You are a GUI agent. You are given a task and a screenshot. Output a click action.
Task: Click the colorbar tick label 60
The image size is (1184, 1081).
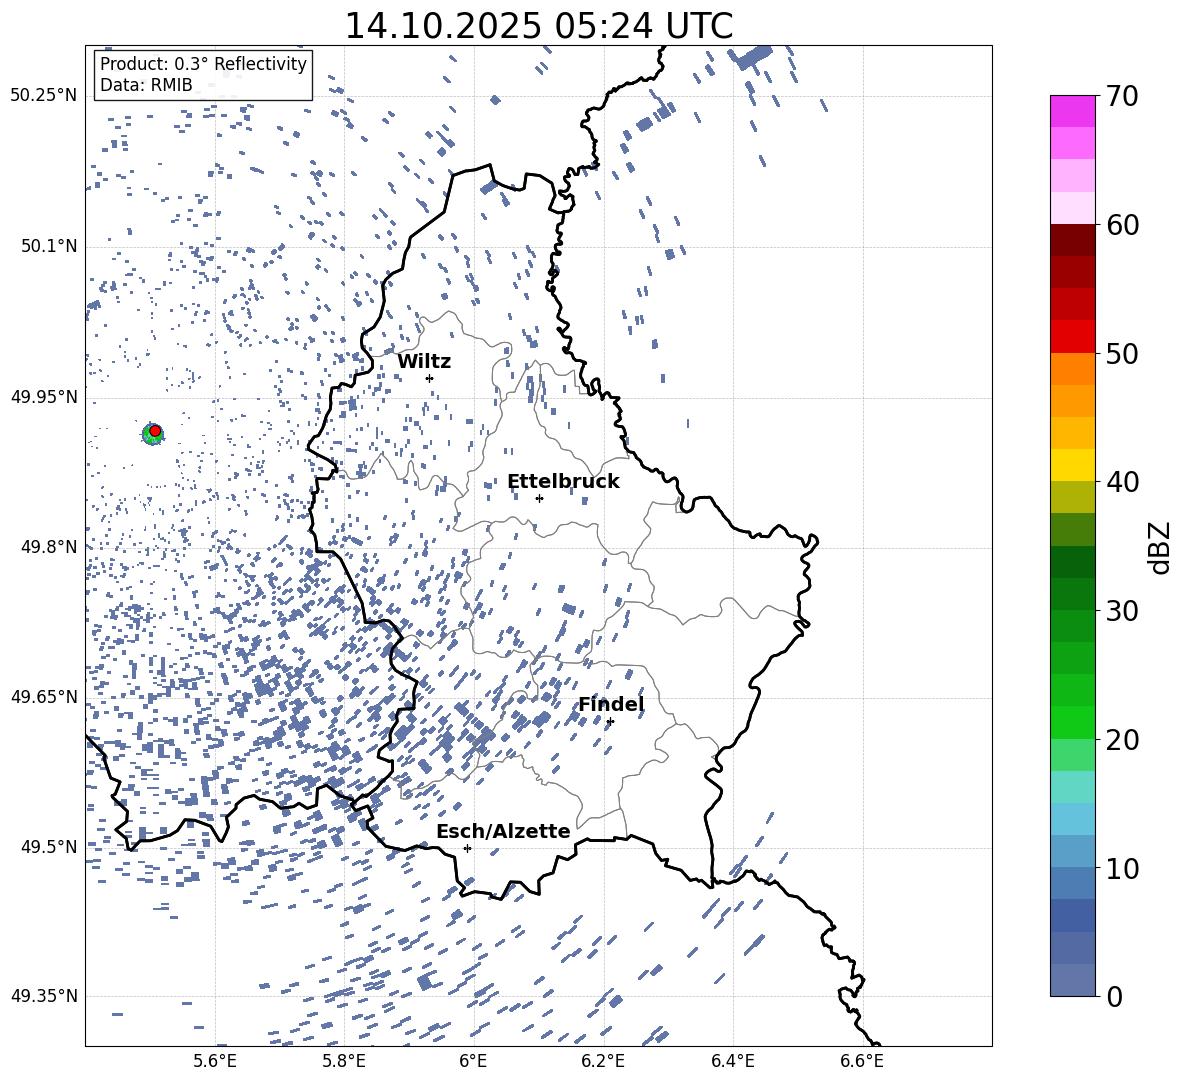[1123, 225]
